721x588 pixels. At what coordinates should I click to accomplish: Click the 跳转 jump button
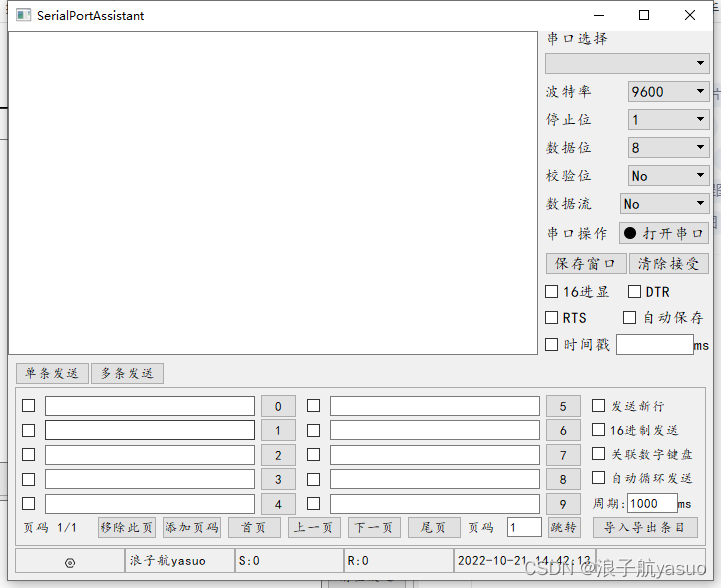tap(564, 527)
